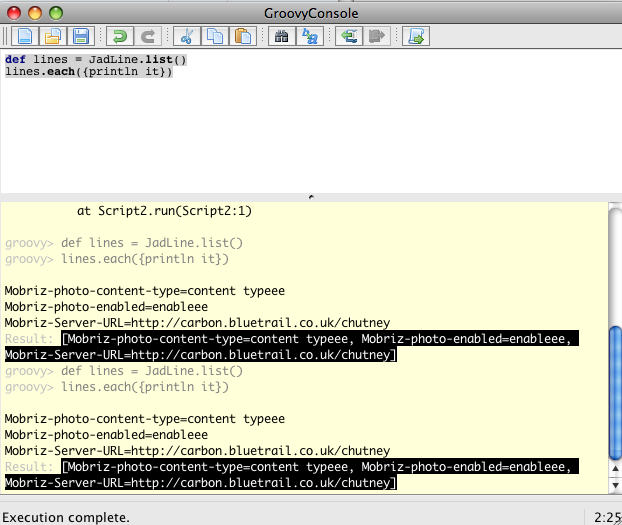Zoom GroovyConsole with the green button
Image resolution: width=622 pixels, height=525 pixels.
[x=56, y=13]
